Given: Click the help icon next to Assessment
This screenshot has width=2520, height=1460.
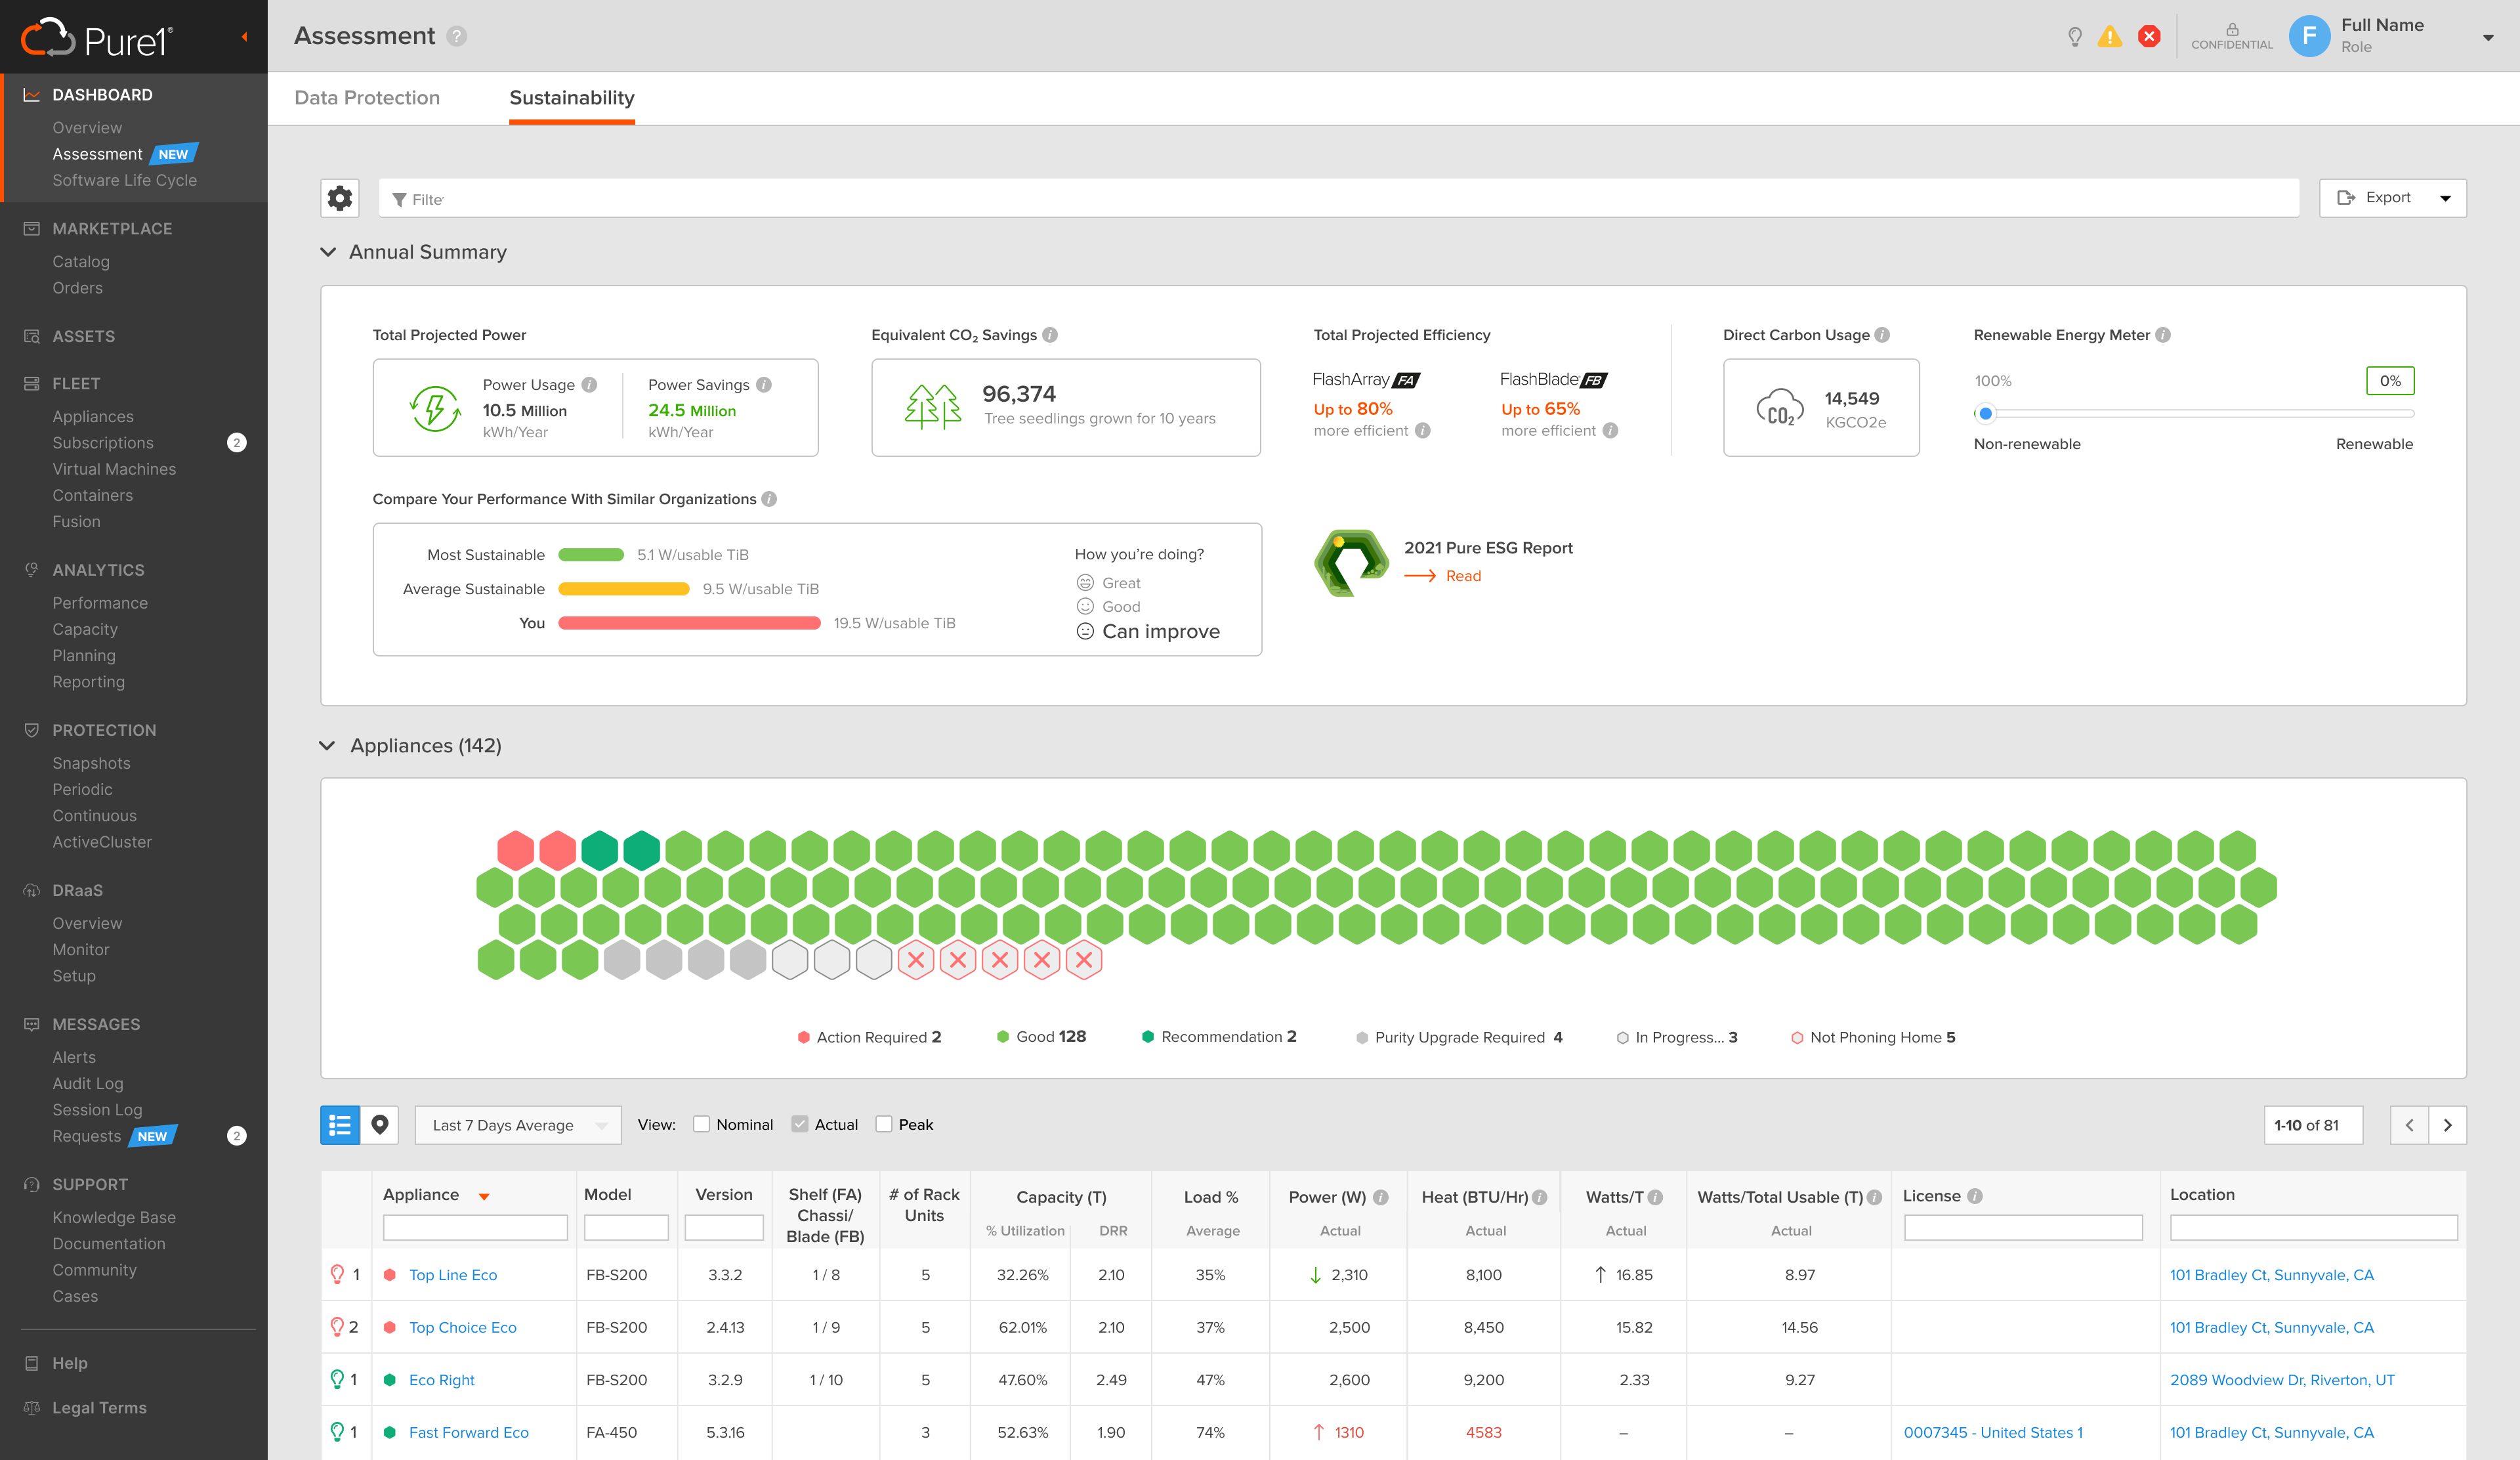Looking at the screenshot, I should pos(457,37).
